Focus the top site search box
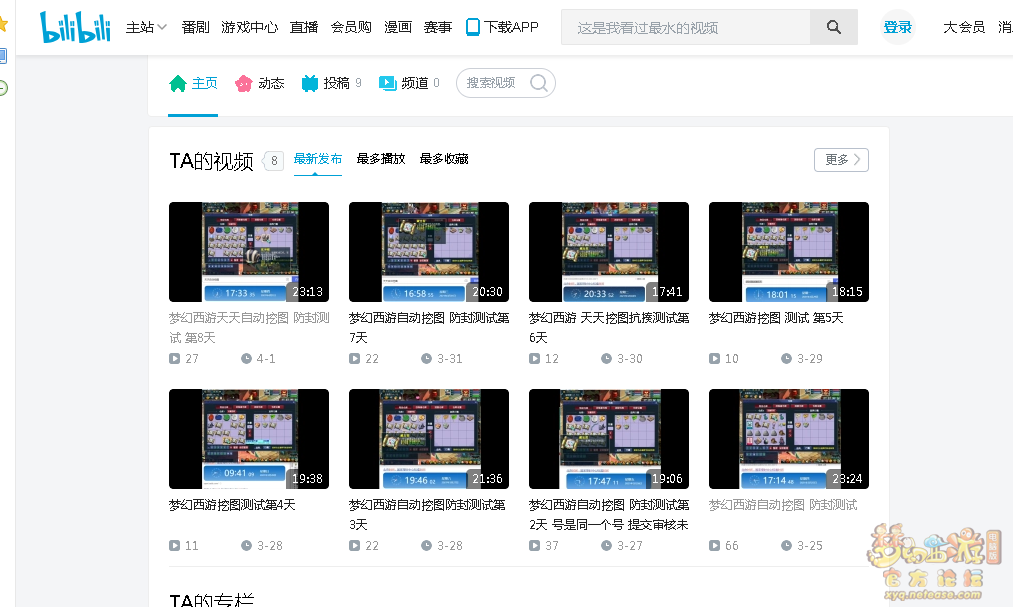The width and height of the screenshot is (1013, 607). click(685, 27)
